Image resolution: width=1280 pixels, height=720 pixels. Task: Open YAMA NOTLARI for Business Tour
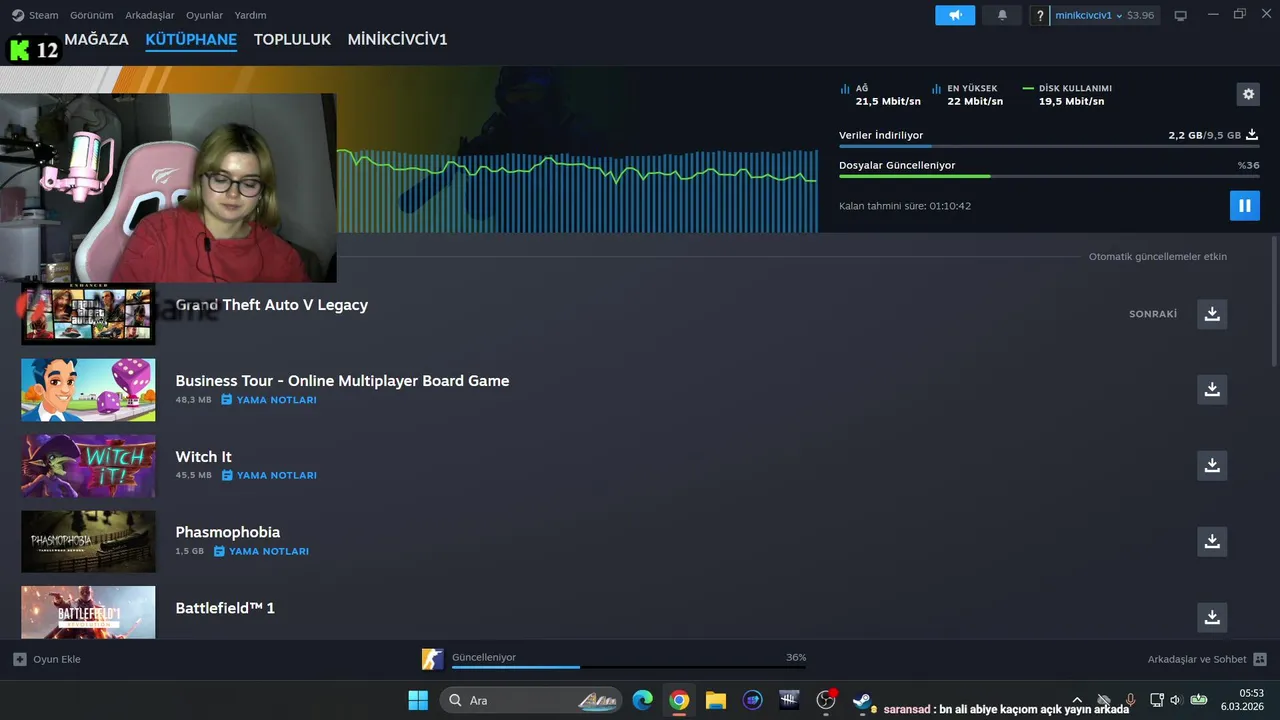[x=269, y=400]
